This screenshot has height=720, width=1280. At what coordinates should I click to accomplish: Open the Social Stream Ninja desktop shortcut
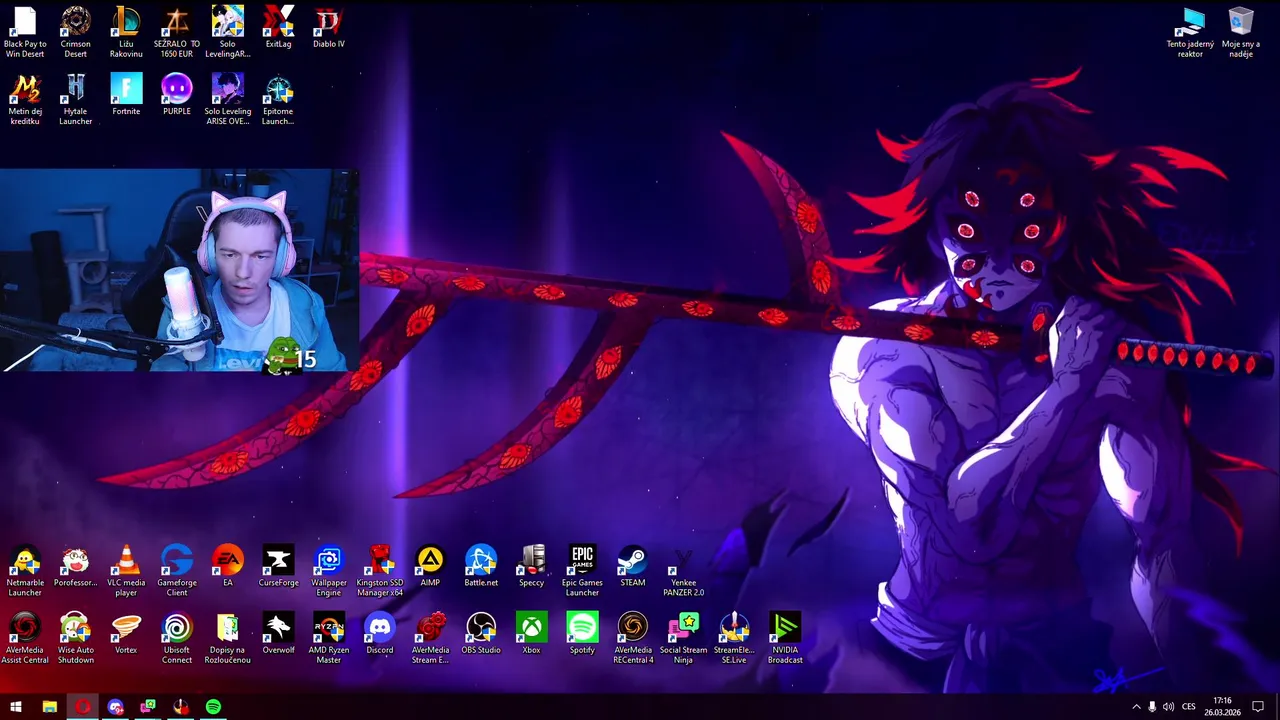click(x=684, y=639)
